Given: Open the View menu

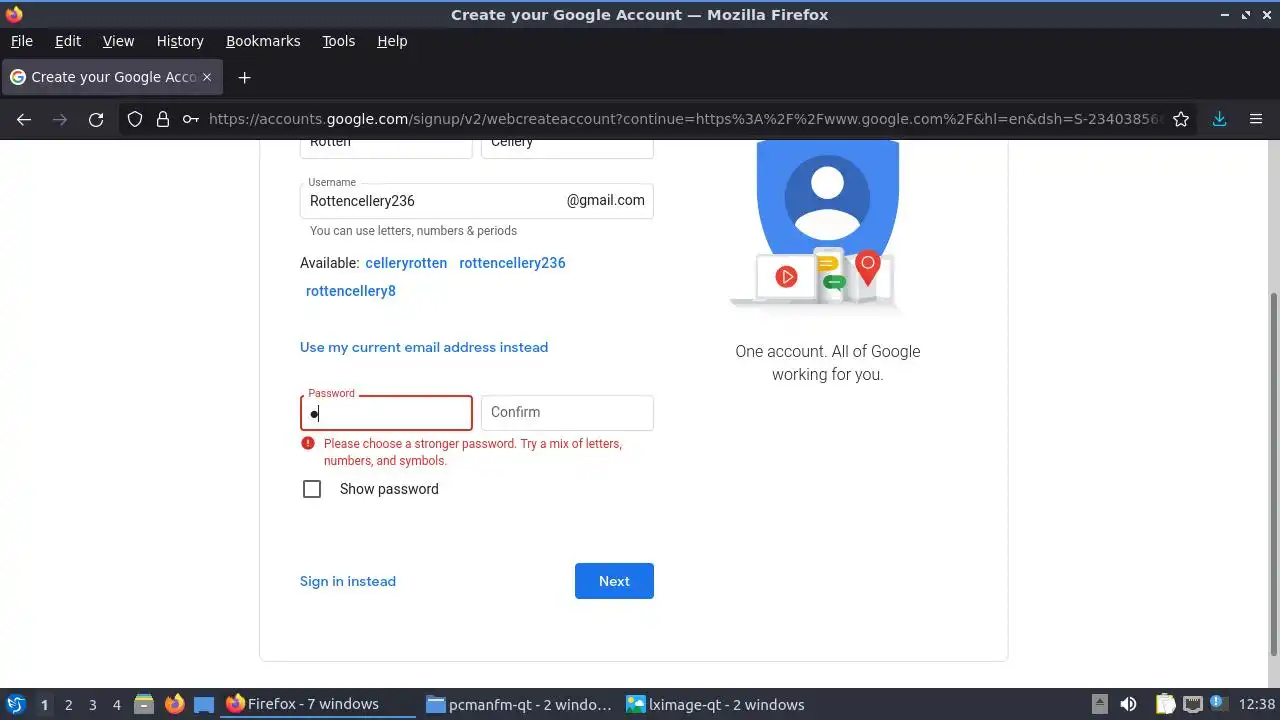Looking at the screenshot, I should pyautogui.click(x=118, y=41).
